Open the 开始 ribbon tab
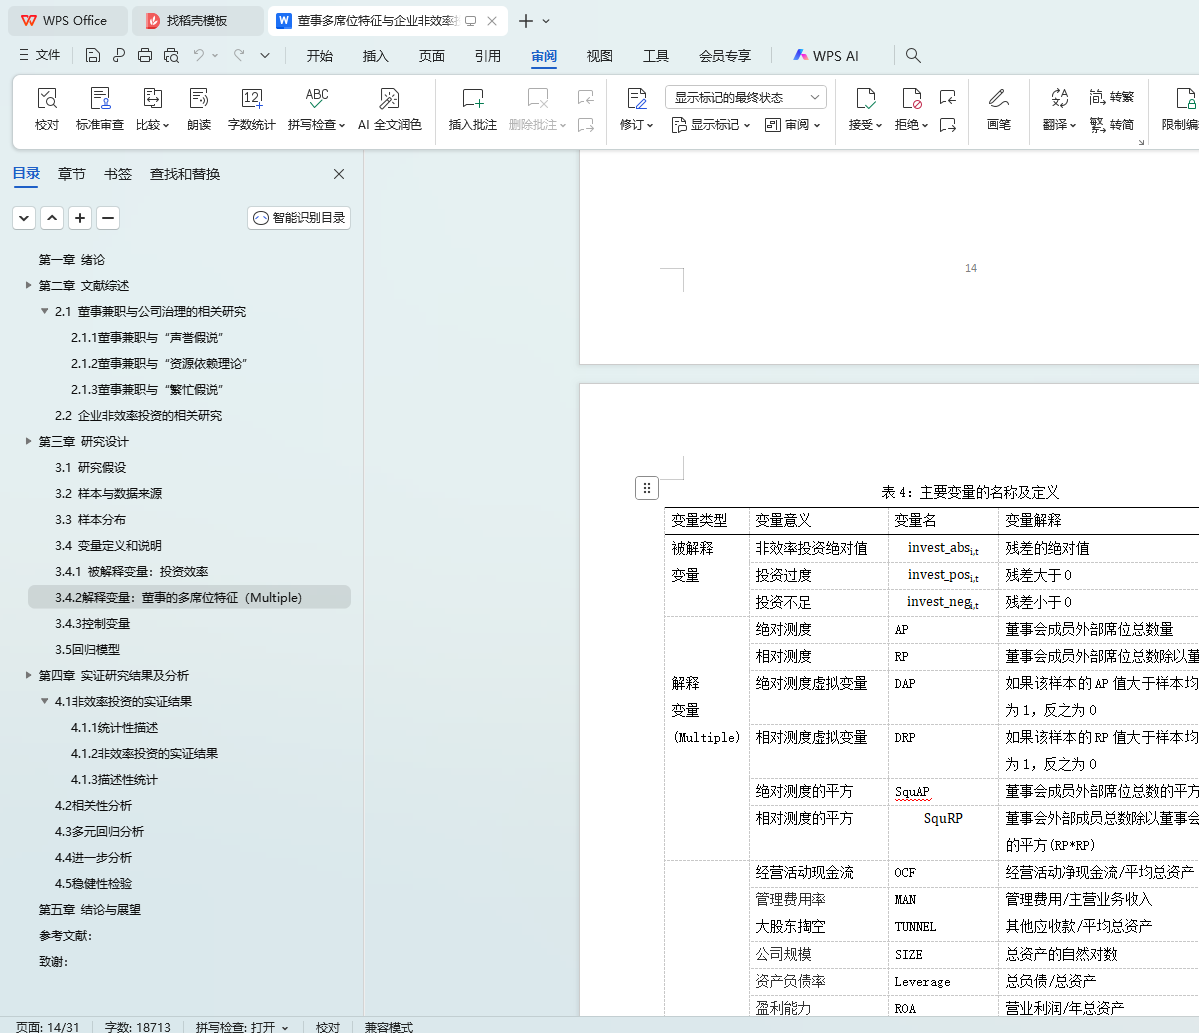 point(320,56)
